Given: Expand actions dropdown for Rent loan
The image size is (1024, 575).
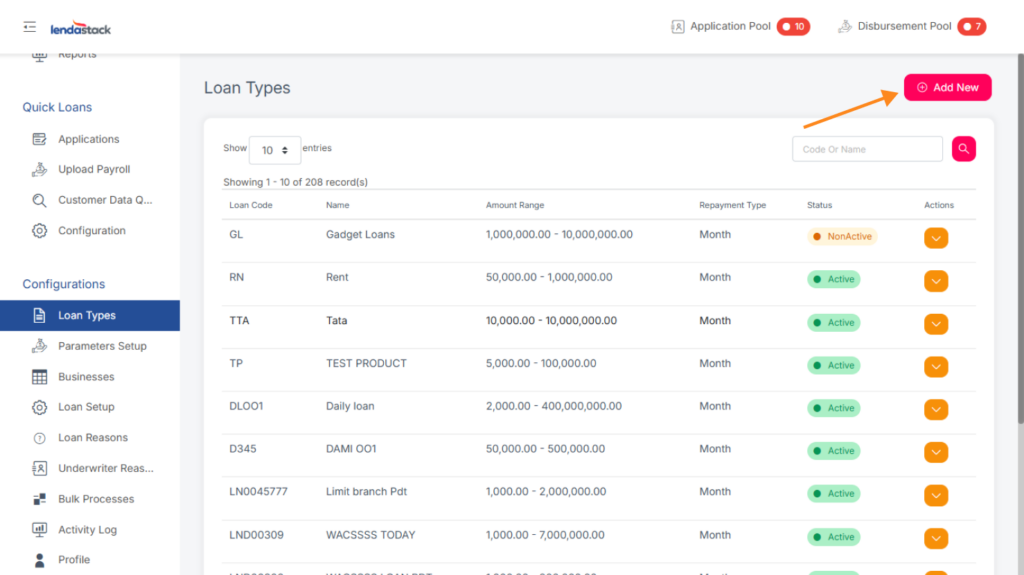Looking at the screenshot, I should click(x=936, y=281).
